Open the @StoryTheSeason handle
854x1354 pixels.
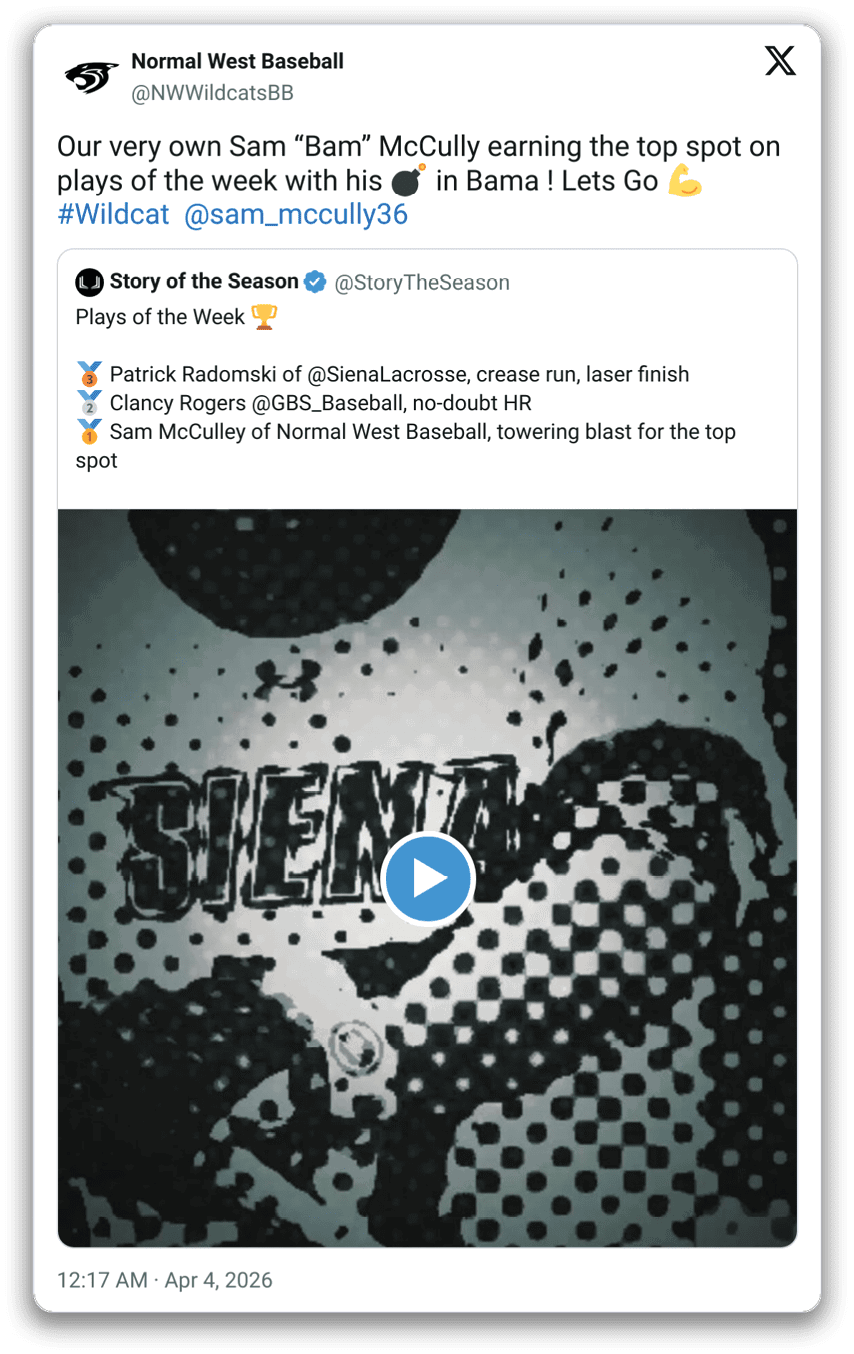pyautogui.click(x=422, y=283)
